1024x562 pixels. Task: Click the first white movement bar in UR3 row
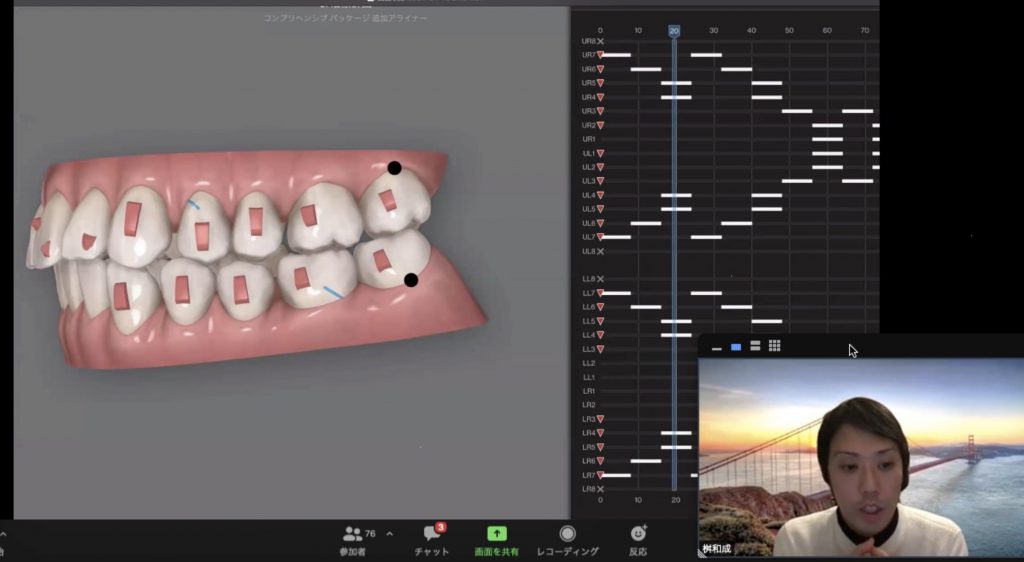pyautogui.click(x=797, y=111)
